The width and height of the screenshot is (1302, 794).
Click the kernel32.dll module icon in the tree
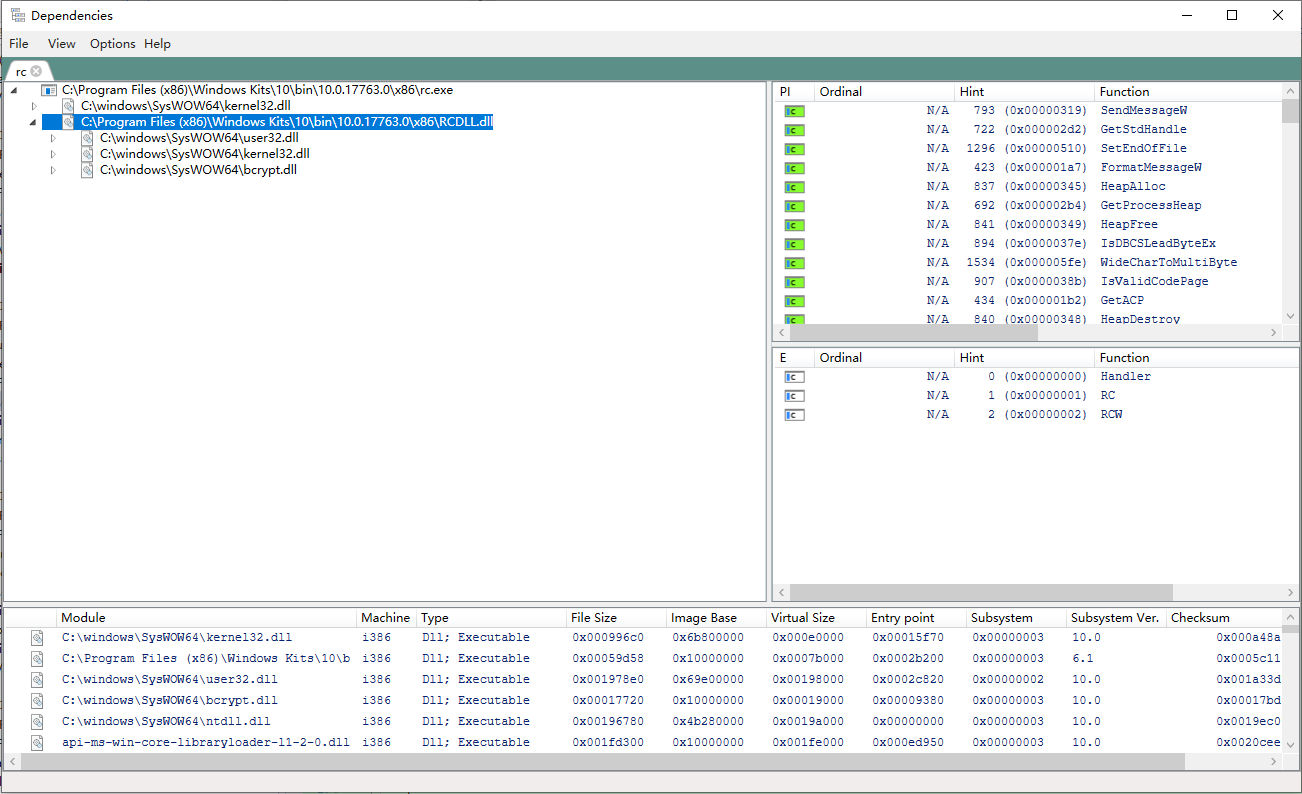point(68,105)
